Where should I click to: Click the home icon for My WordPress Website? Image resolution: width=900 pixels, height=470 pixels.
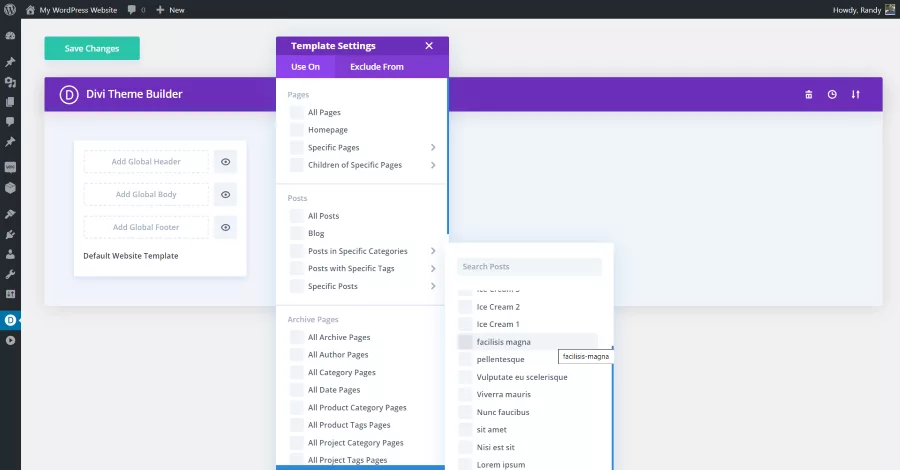click(30, 10)
